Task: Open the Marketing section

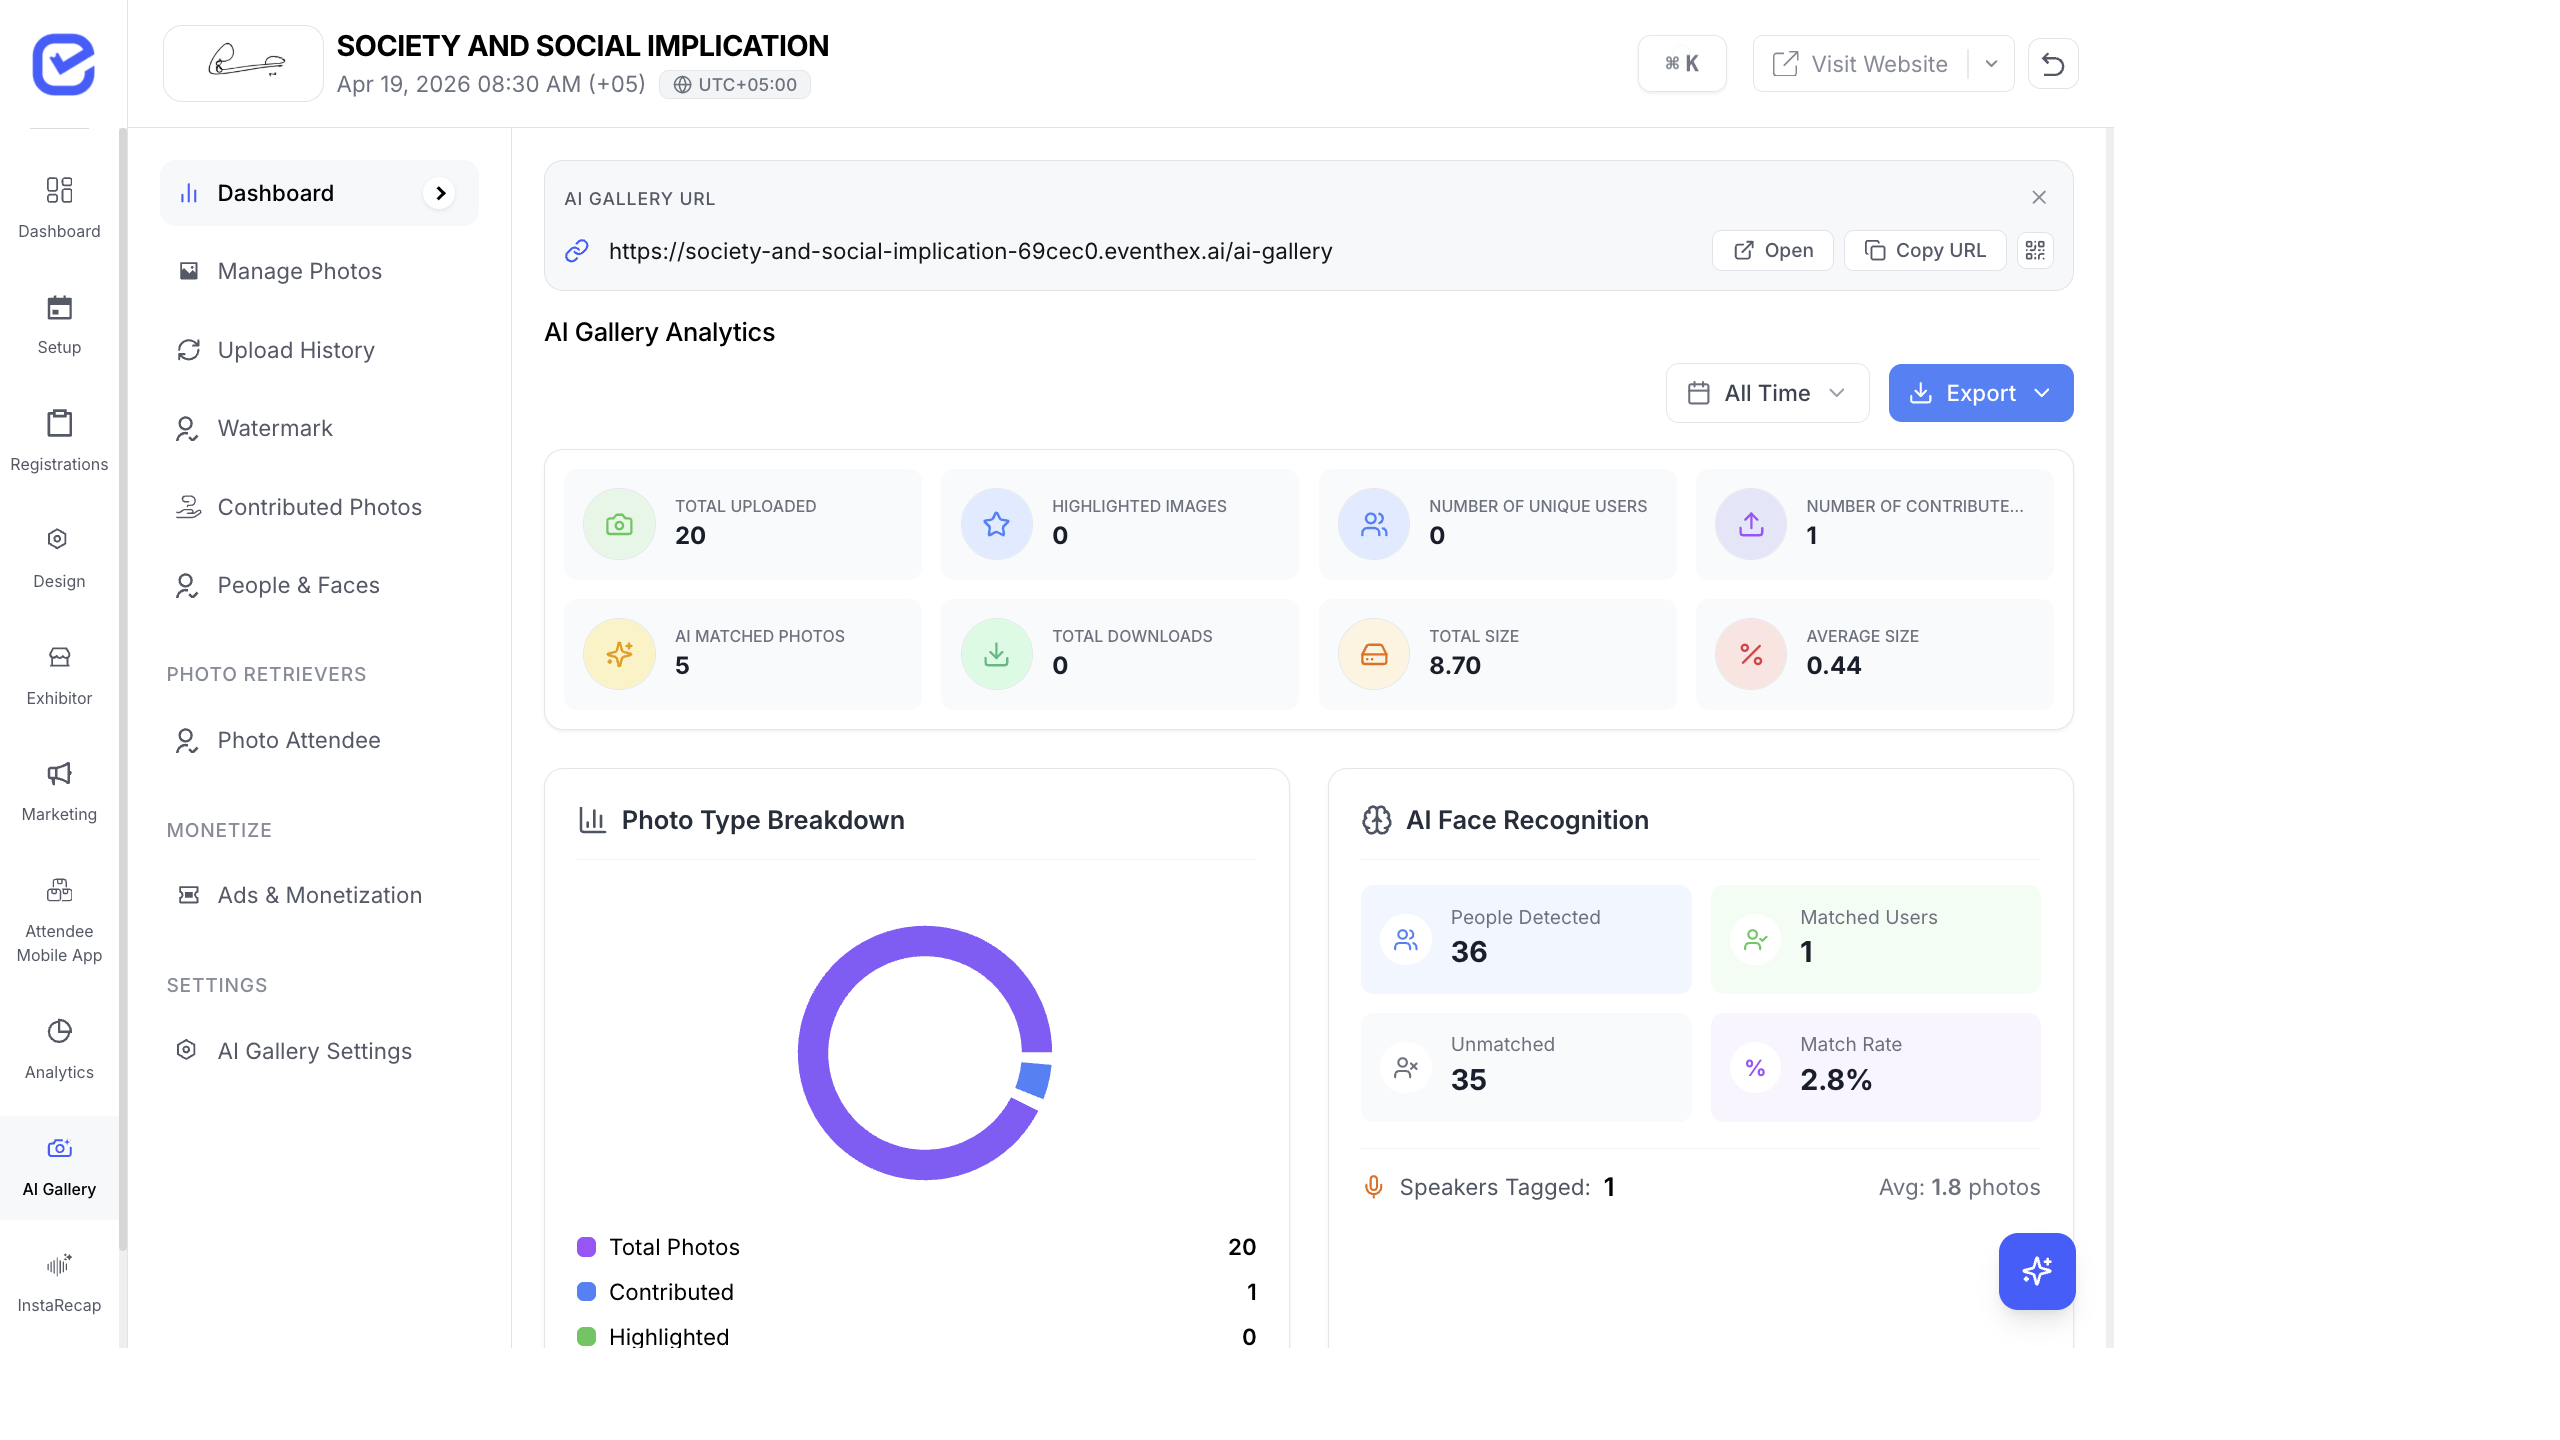Action: pyautogui.click(x=59, y=791)
